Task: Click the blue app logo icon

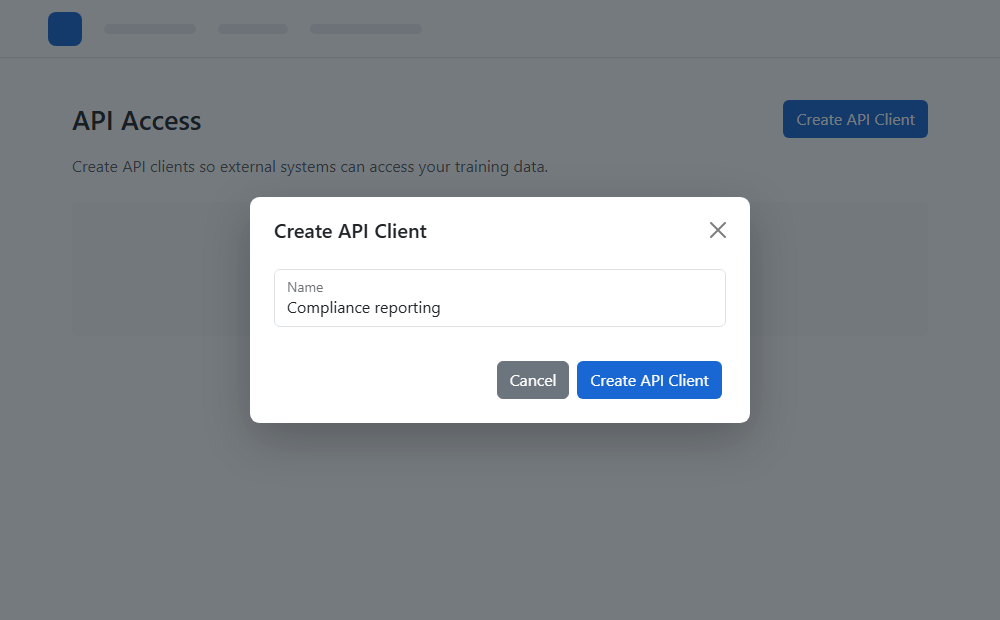Action: [x=65, y=29]
